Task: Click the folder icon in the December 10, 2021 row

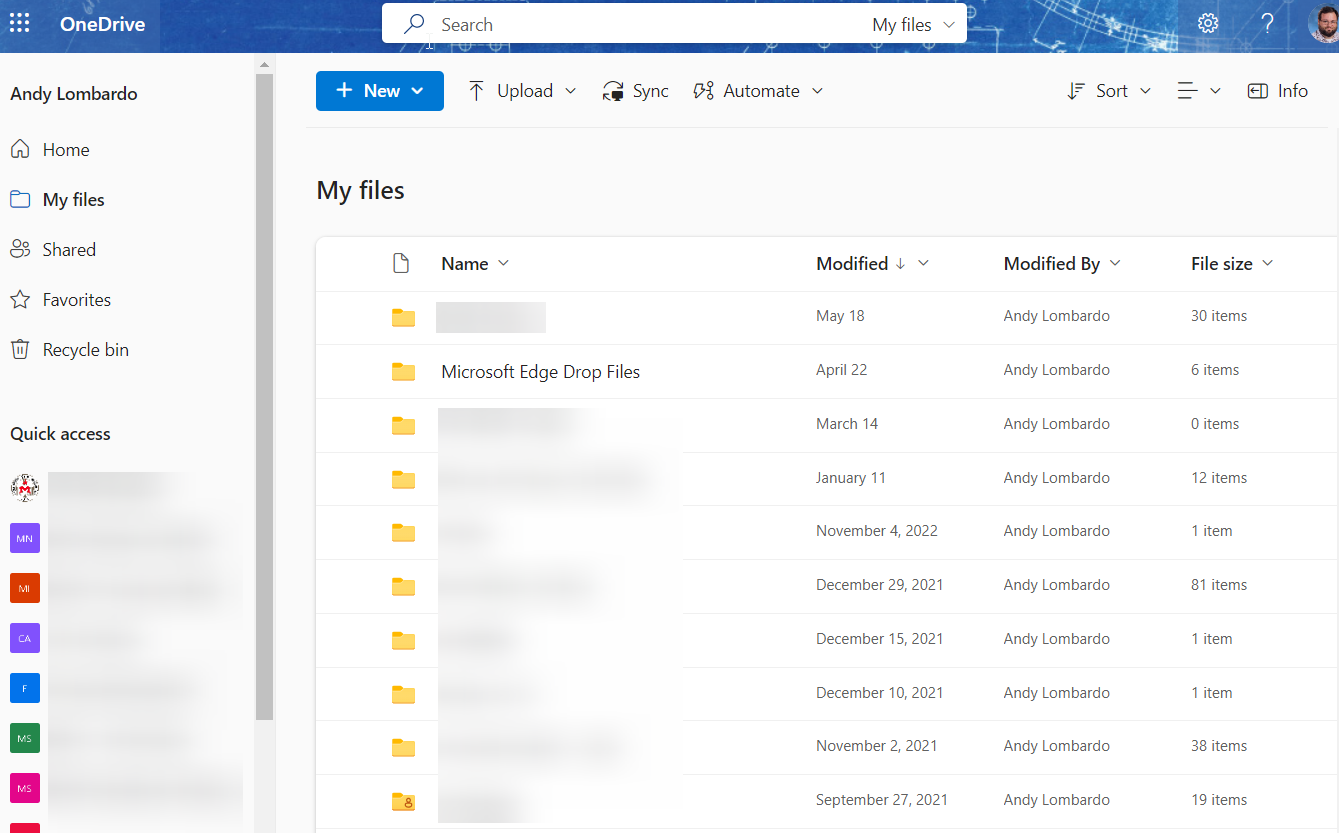Action: click(403, 695)
